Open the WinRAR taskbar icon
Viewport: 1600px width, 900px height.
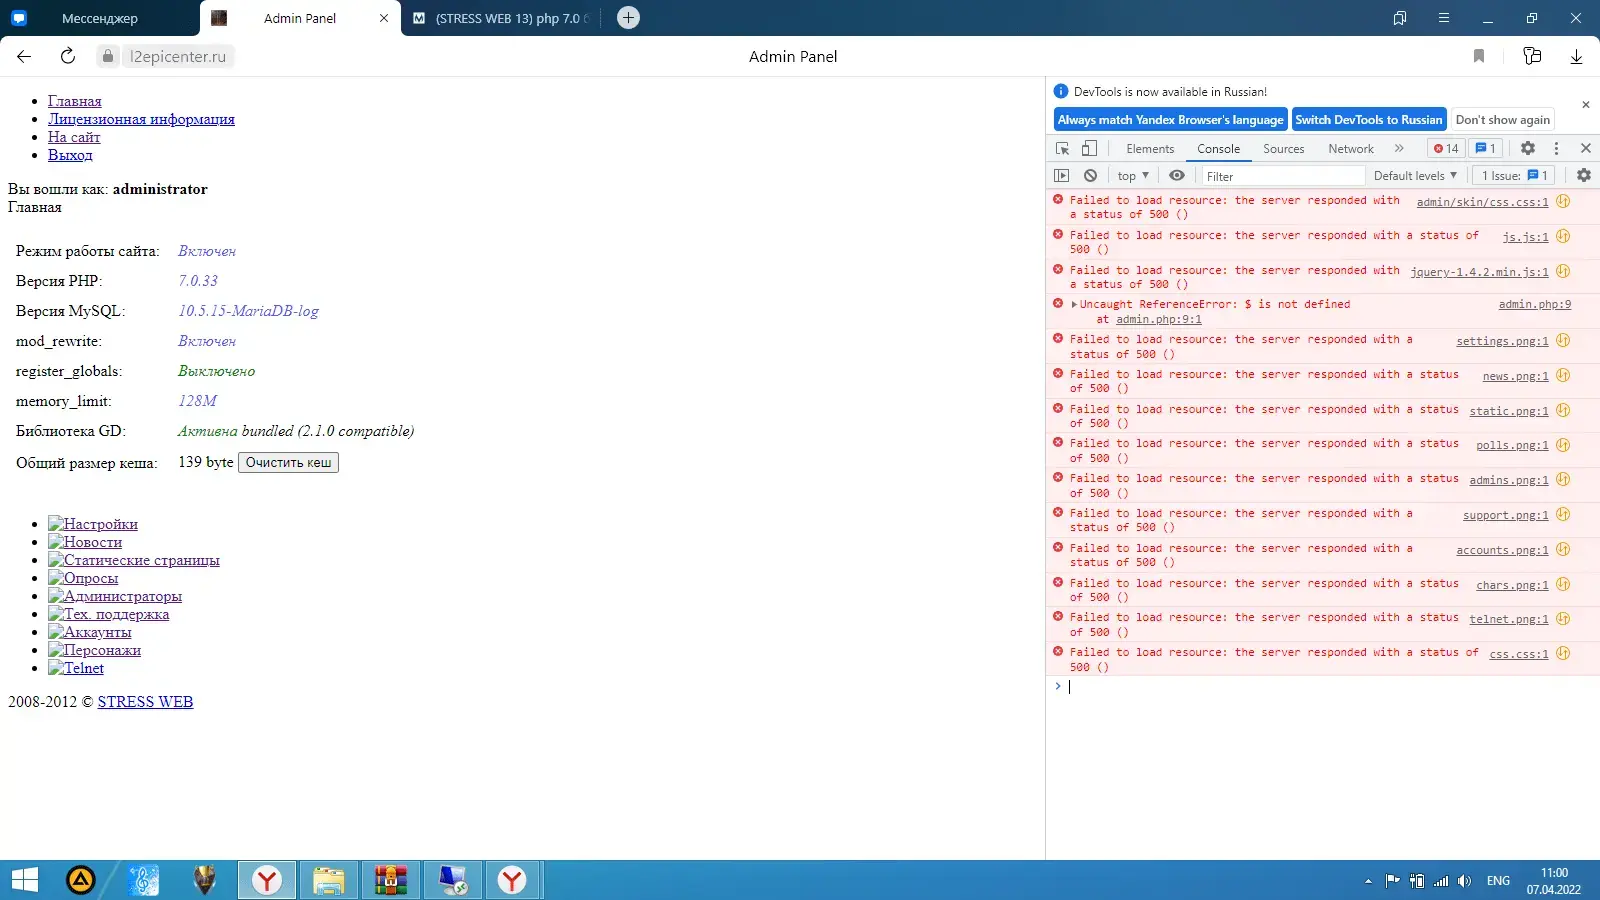[390, 880]
